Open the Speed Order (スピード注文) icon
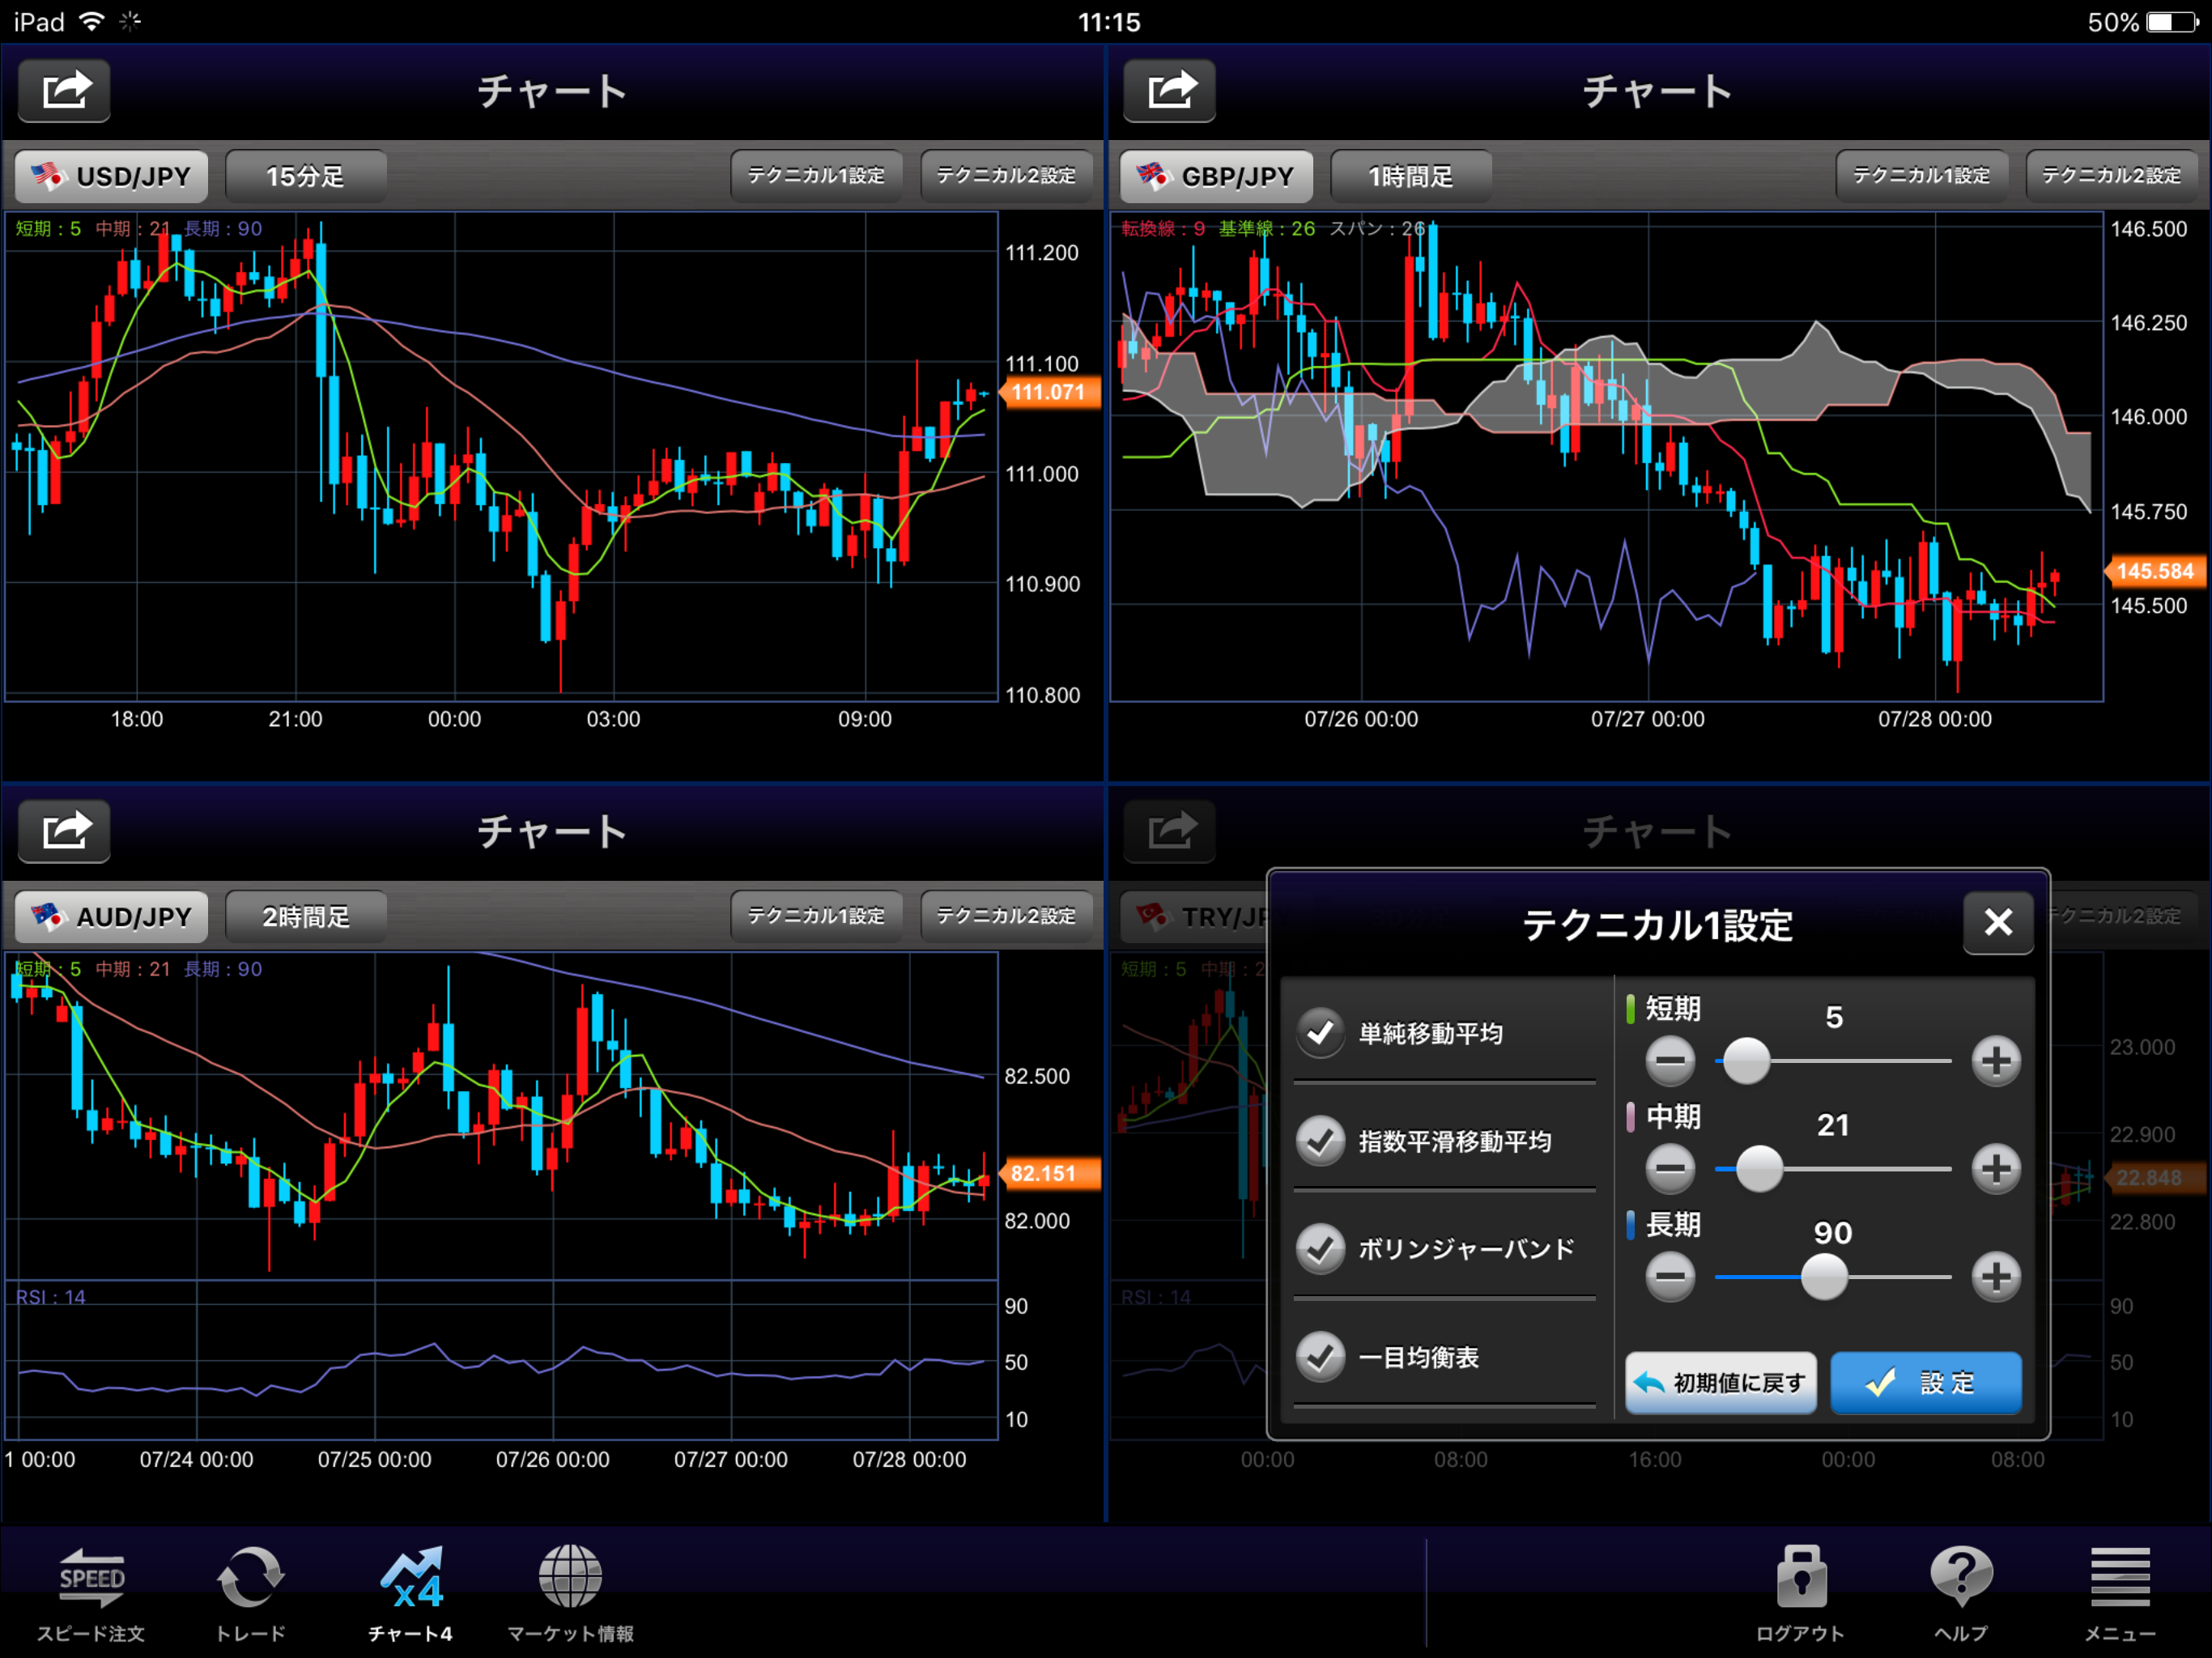 coord(91,1577)
